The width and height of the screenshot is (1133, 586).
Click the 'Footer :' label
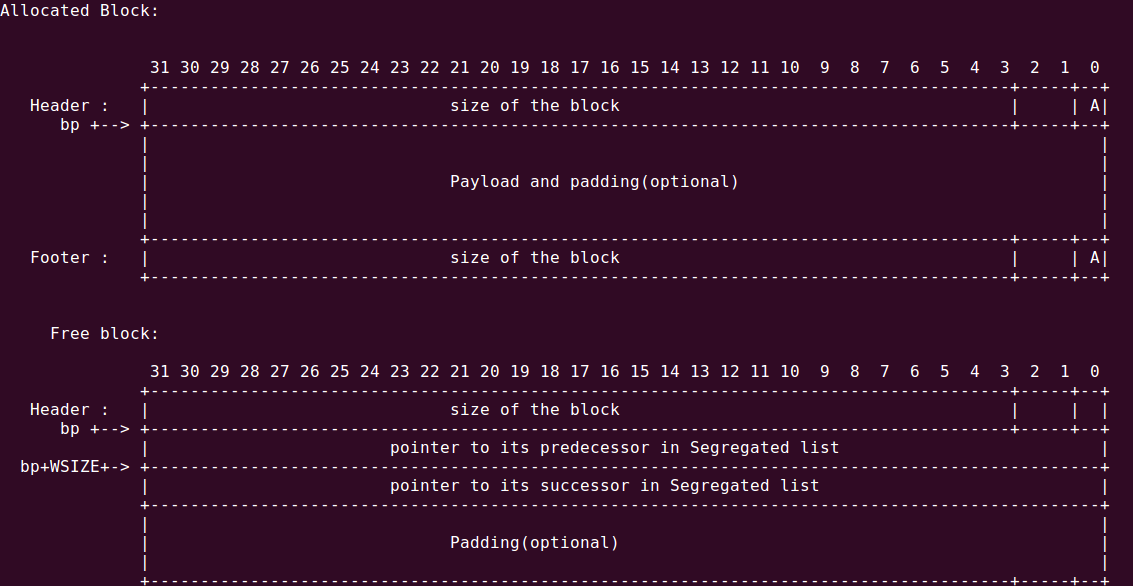tap(69, 258)
